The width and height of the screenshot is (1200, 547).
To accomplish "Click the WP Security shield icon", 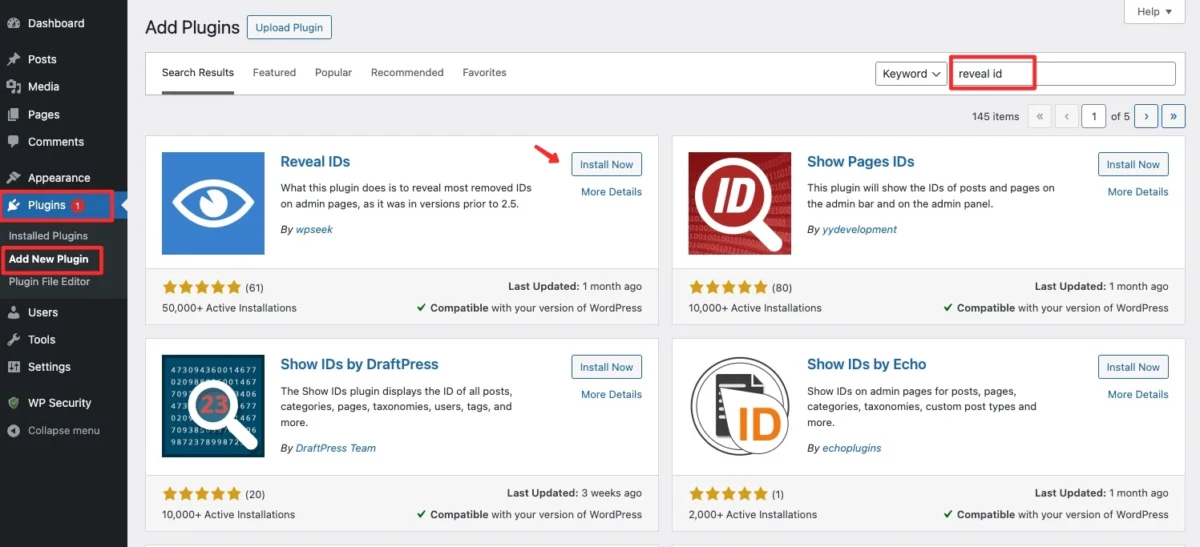I will click(13, 403).
